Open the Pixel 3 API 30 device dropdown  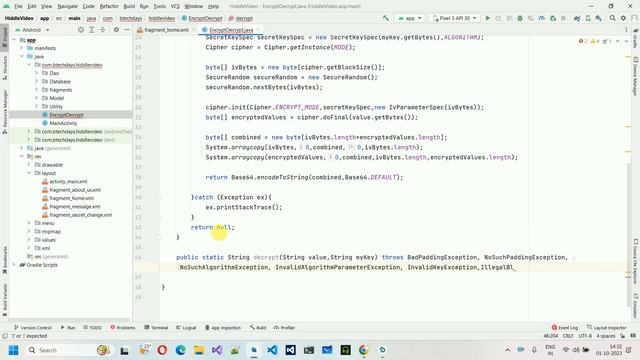point(454,18)
